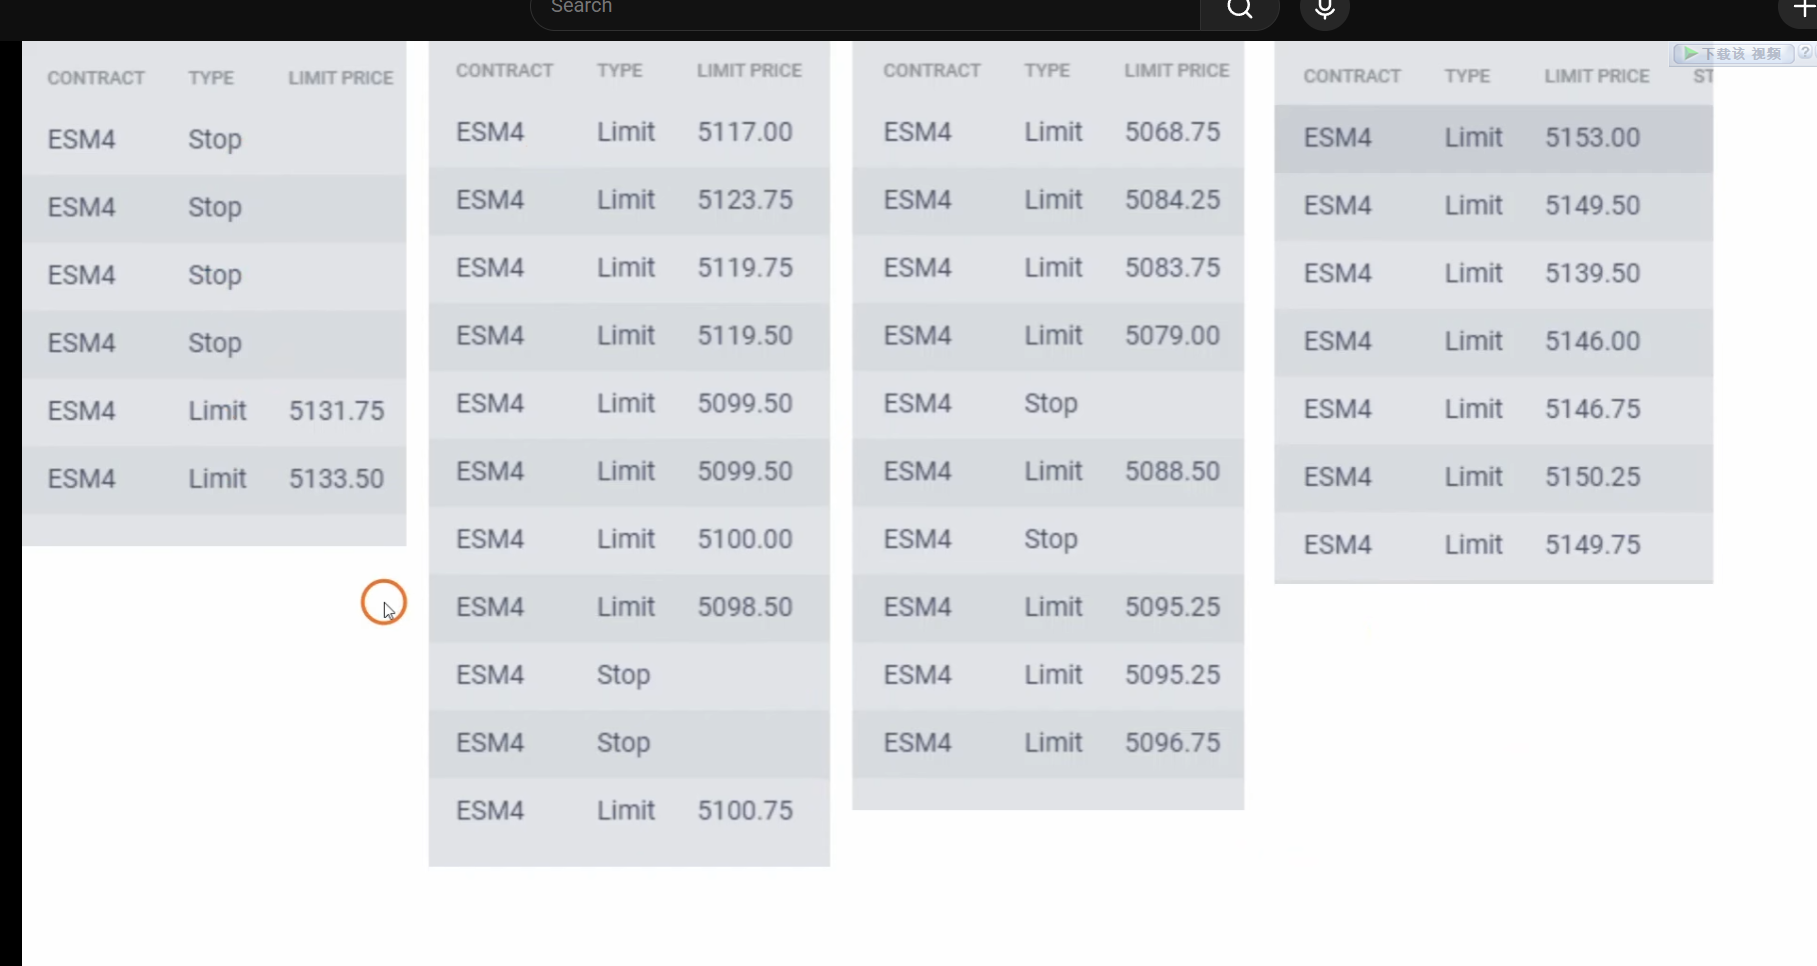The height and width of the screenshot is (966, 1817).
Task: Click the plus create button
Action: pyautogui.click(x=1801, y=10)
